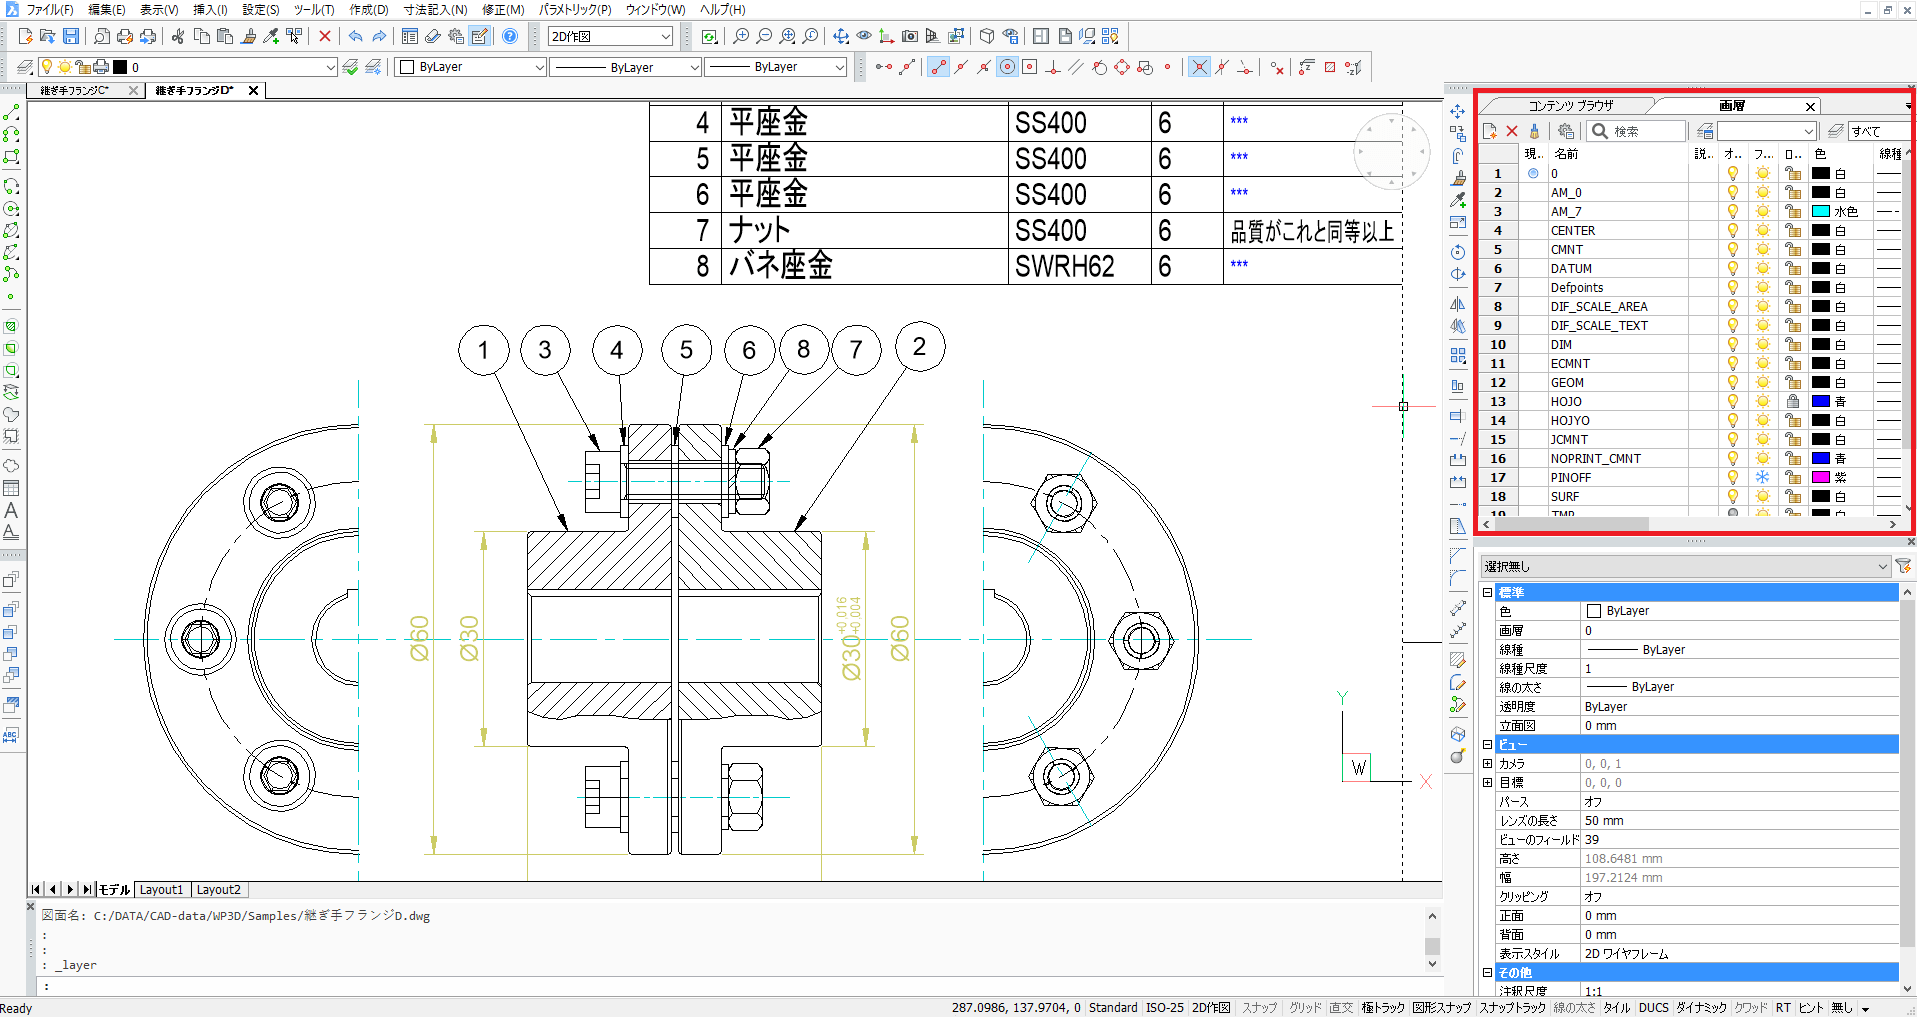Create a new drawing with New icon
This screenshot has height=1017, width=1917.
tap(25, 36)
